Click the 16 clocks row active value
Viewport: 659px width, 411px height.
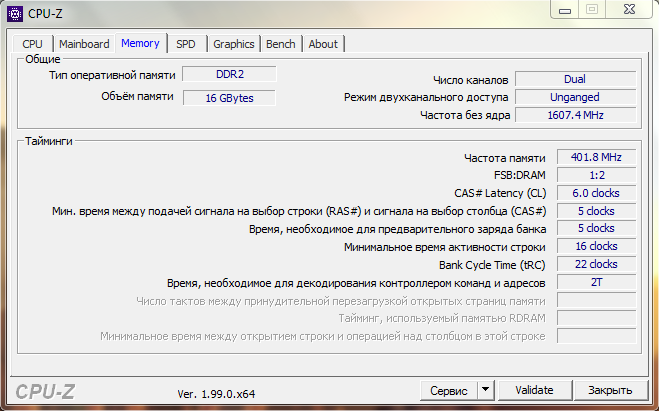(x=596, y=246)
